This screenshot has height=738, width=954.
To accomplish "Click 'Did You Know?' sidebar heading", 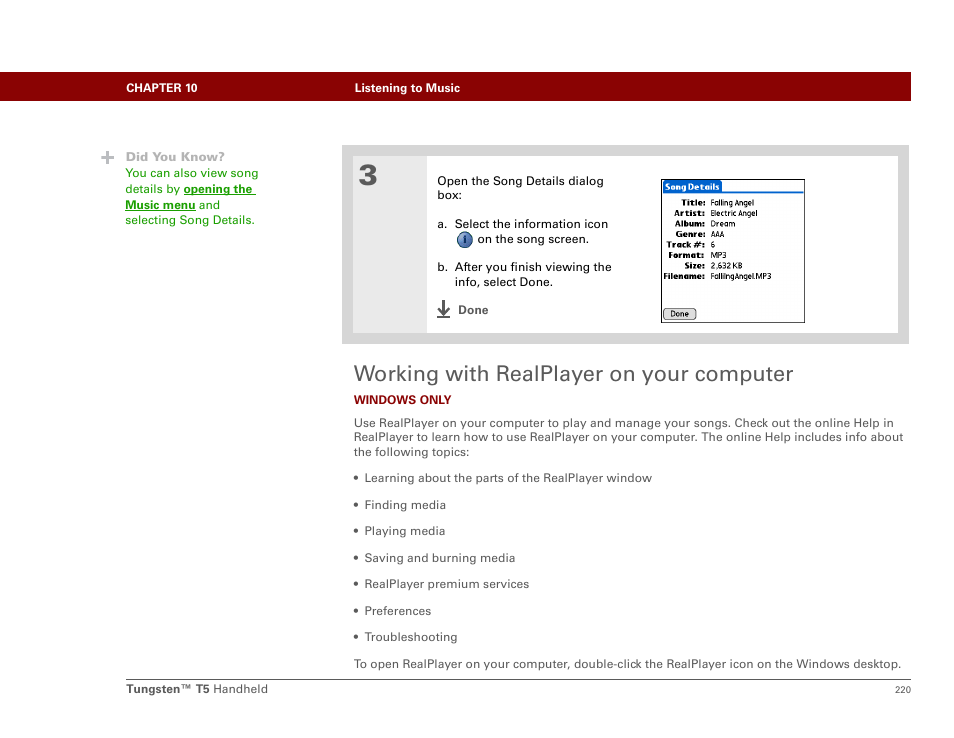I will click(175, 157).
